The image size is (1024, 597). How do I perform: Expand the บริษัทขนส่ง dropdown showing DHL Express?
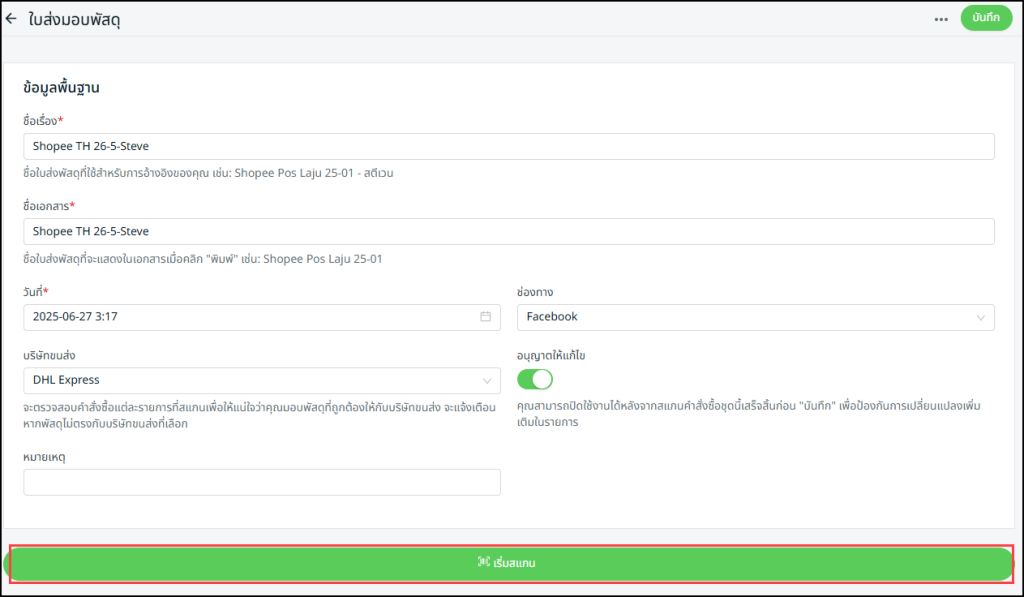pyautogui.click(x=250, y=380)
